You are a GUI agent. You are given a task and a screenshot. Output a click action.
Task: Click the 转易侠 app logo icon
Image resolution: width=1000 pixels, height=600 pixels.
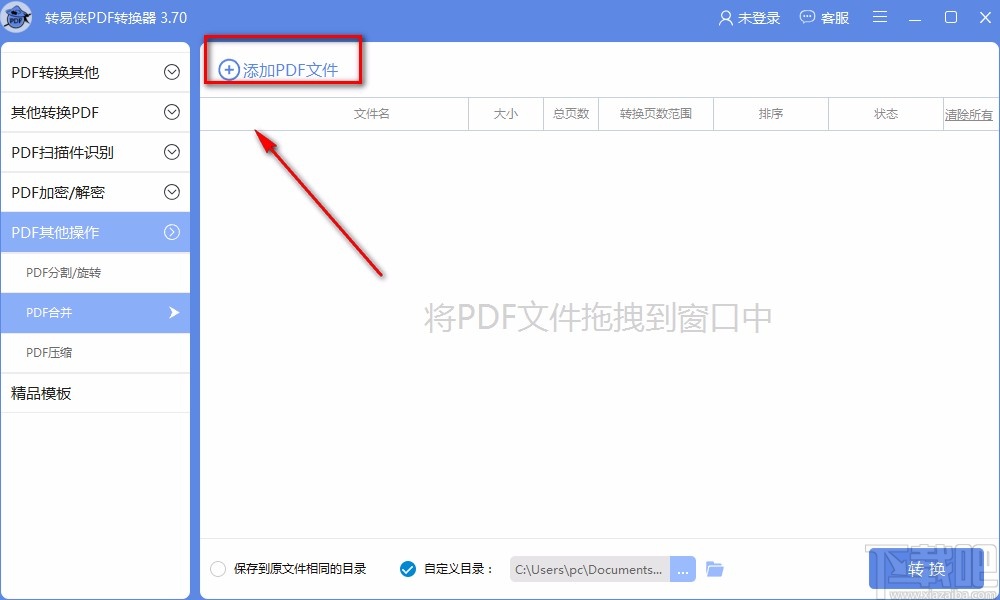click(x=17, y=17)
